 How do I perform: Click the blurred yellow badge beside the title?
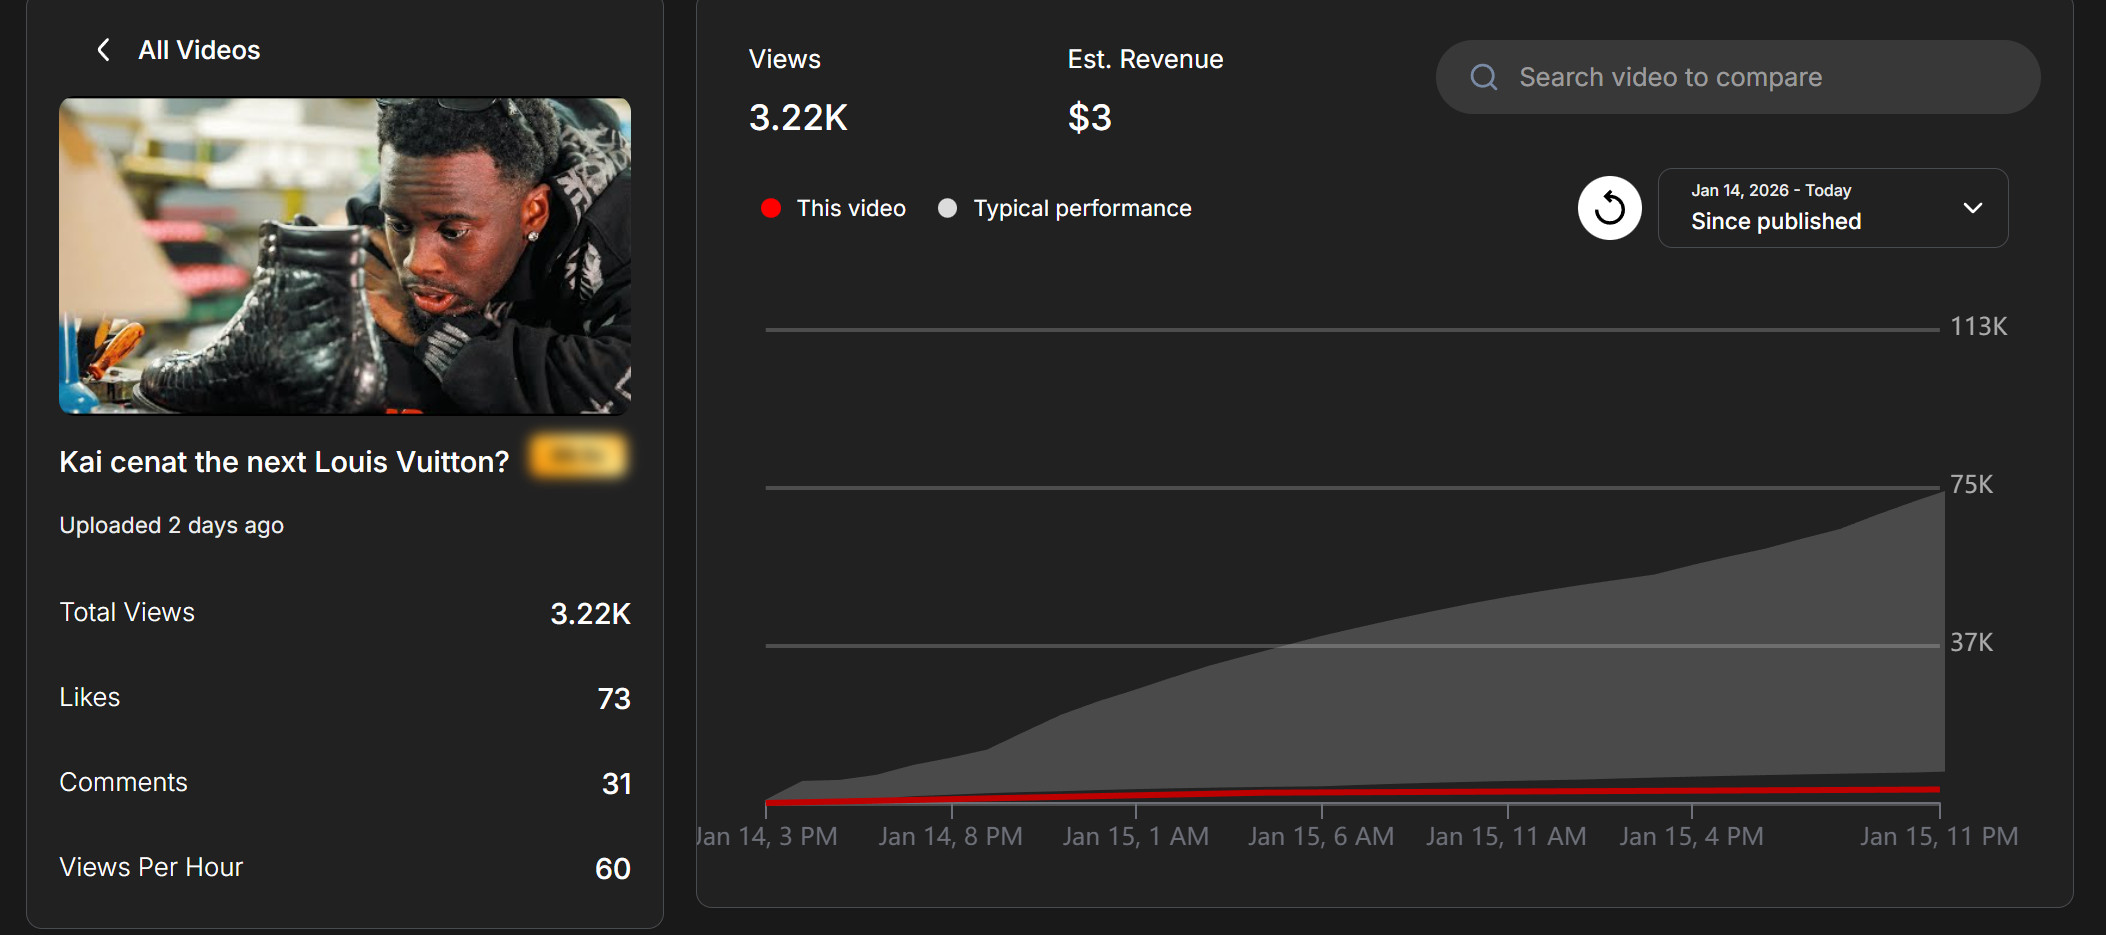pos(578,457)
